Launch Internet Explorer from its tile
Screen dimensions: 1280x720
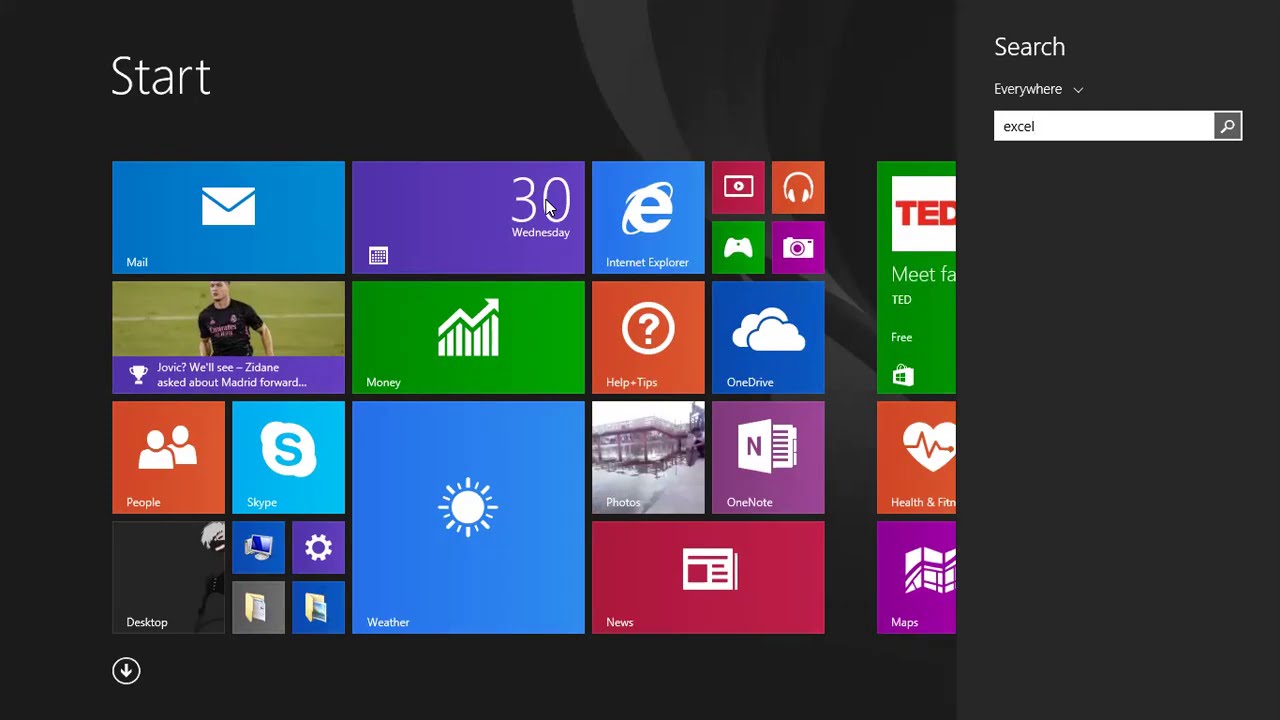click(x=648, y=217)
